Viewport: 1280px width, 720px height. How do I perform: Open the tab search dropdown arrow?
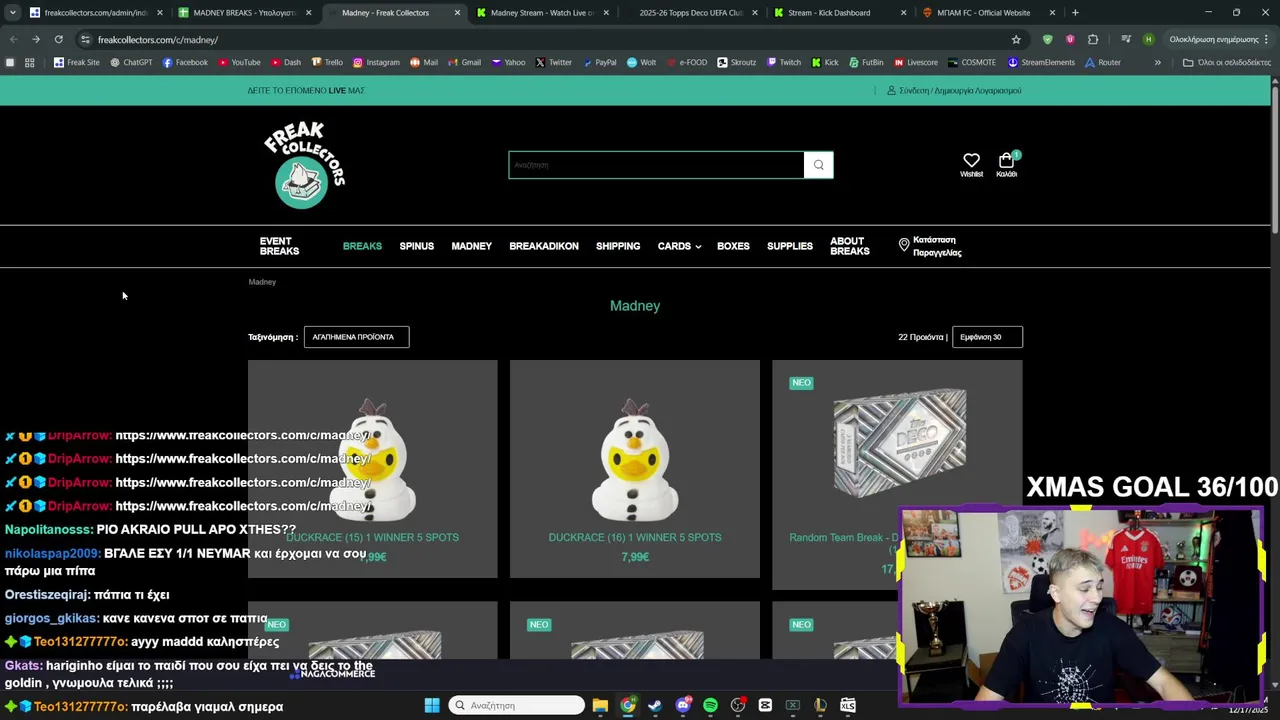click(13, 13)
